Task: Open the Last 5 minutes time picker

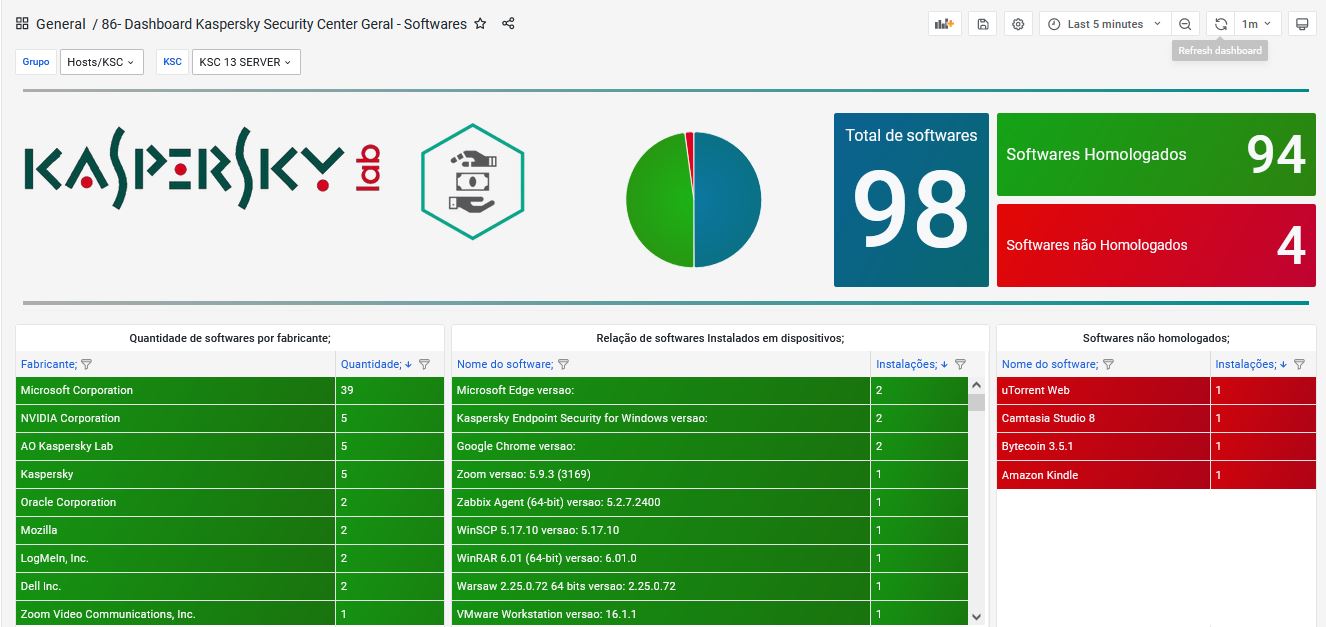Action: tap(1105, 24)
